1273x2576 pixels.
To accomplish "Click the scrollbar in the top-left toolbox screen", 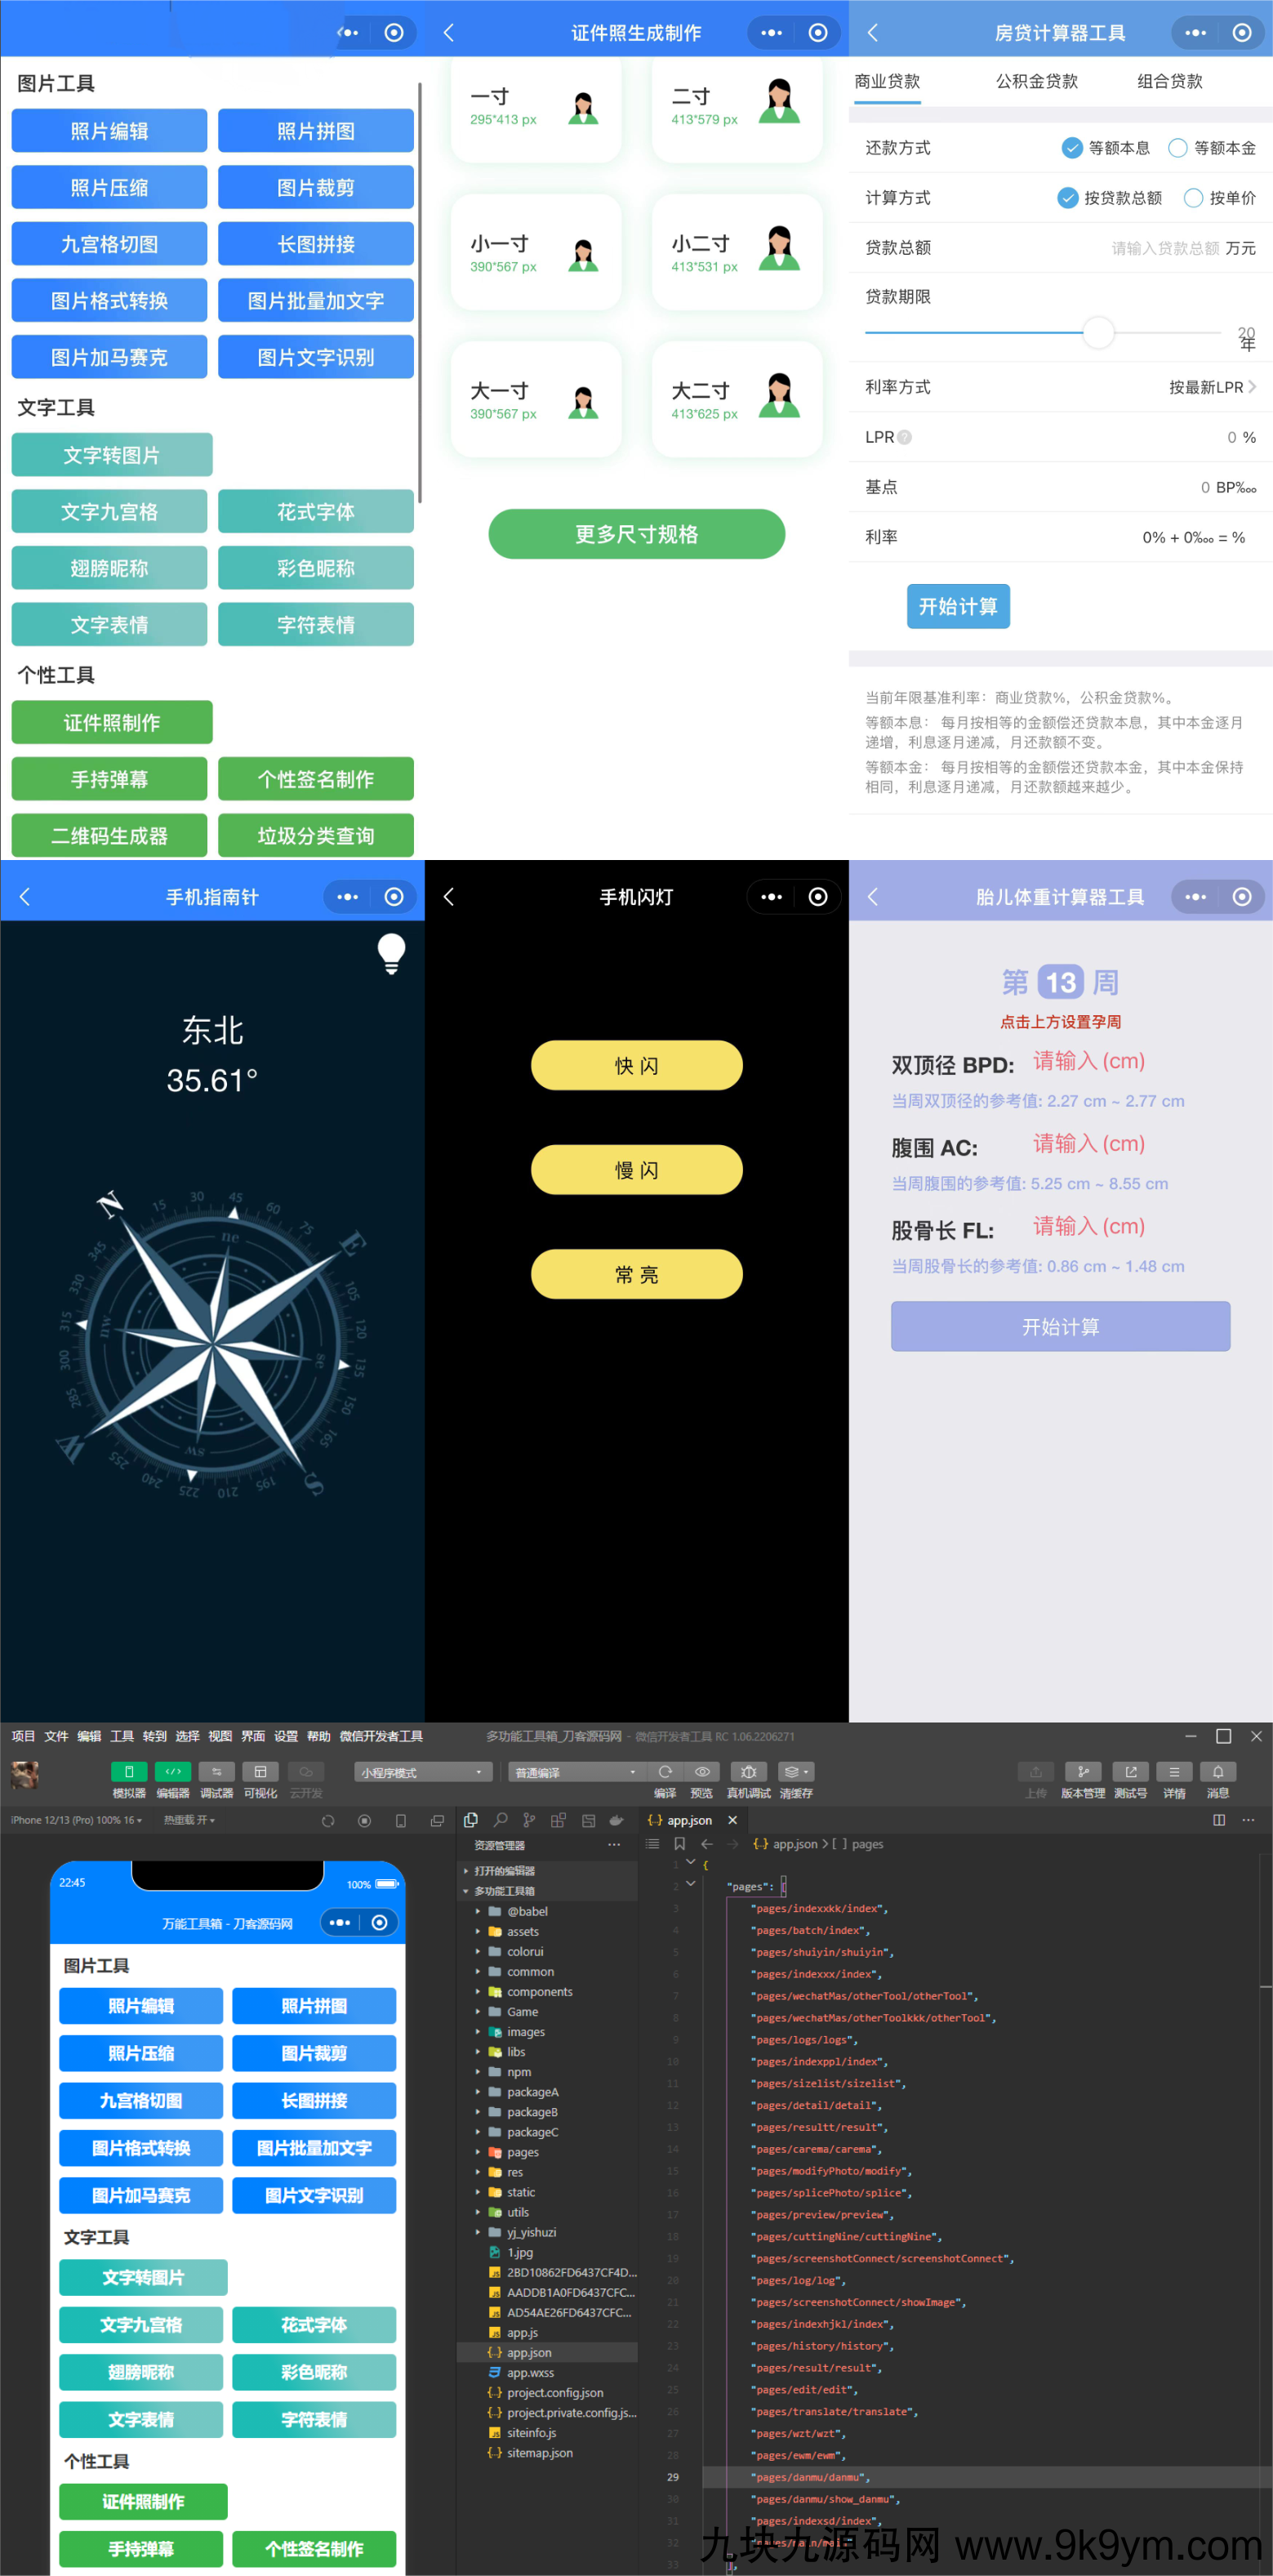I will point(420,292).
